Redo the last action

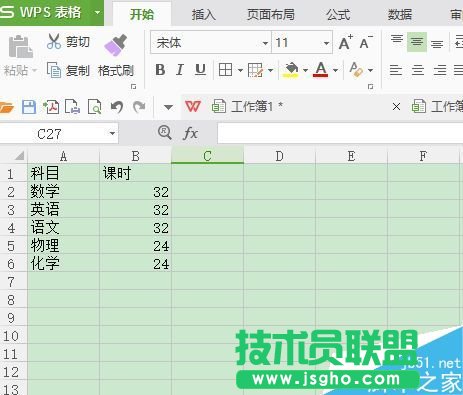click(139, 107)
